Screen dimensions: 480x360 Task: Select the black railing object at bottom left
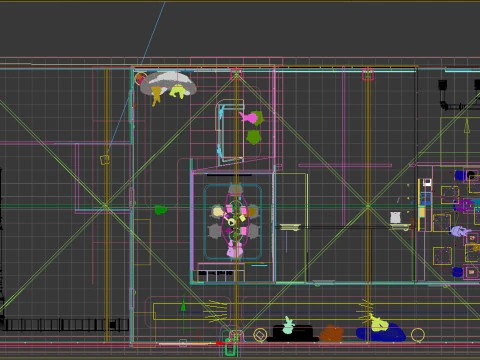coord(65,325)
